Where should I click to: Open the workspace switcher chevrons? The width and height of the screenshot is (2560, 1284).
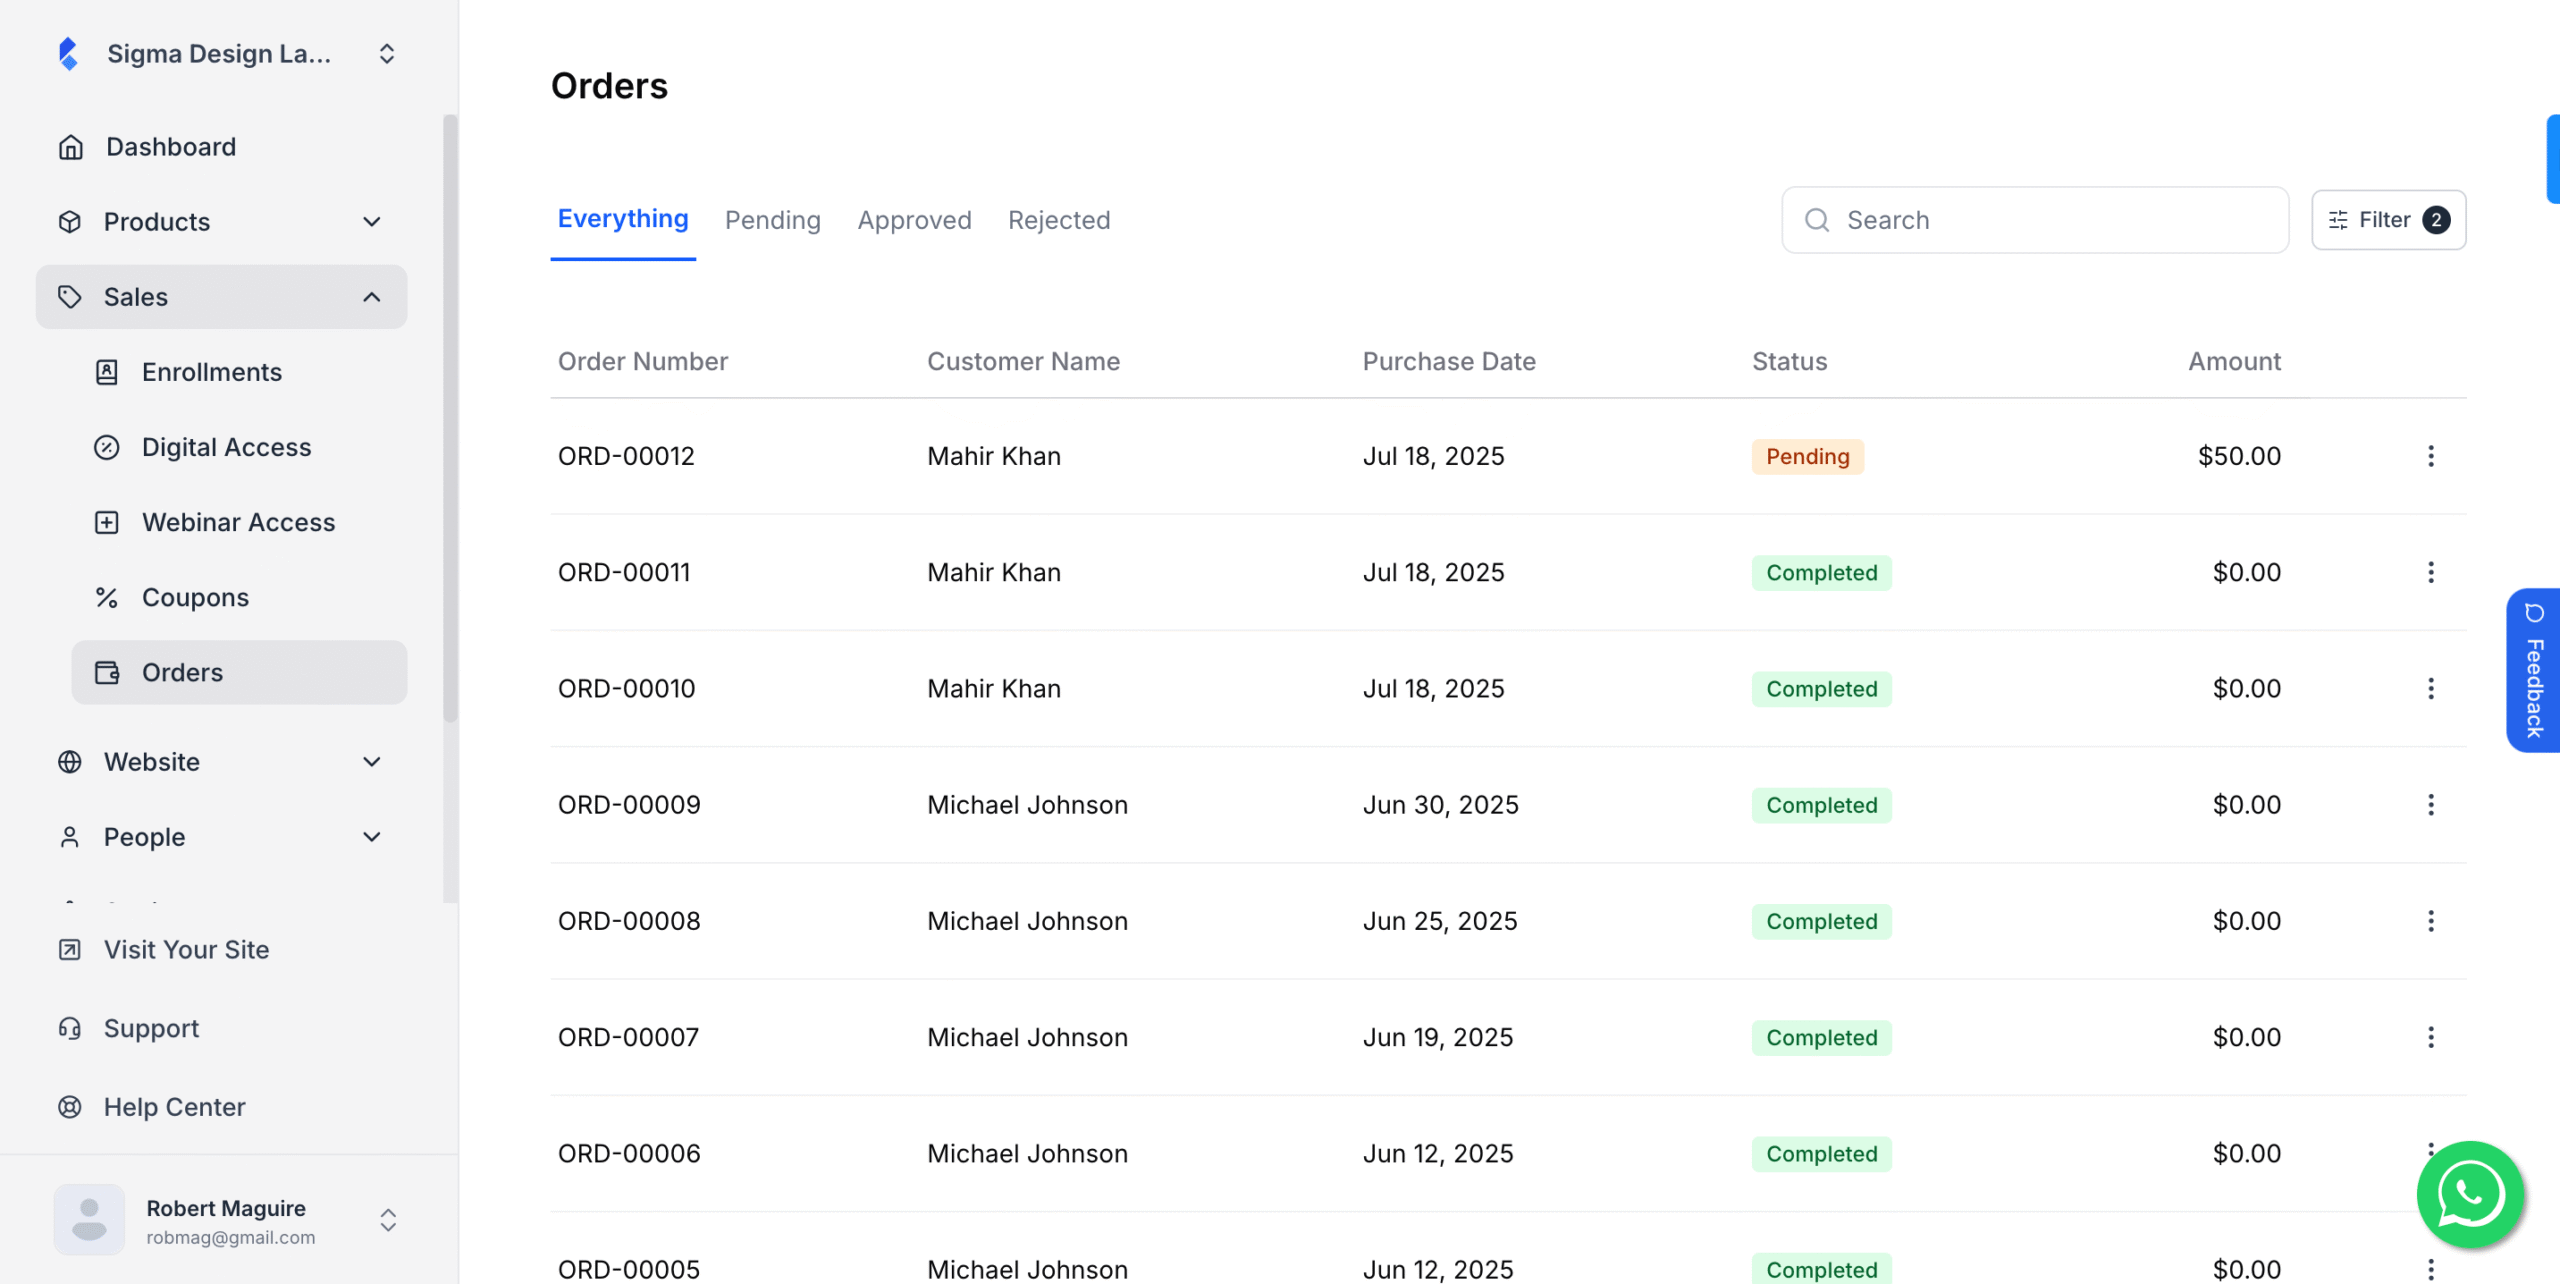click(x=387, y=54)
